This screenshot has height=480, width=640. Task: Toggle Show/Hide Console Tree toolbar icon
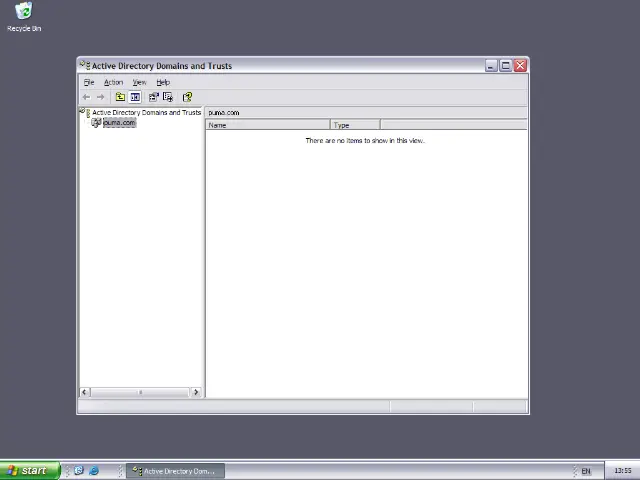(x=134, y=97)
